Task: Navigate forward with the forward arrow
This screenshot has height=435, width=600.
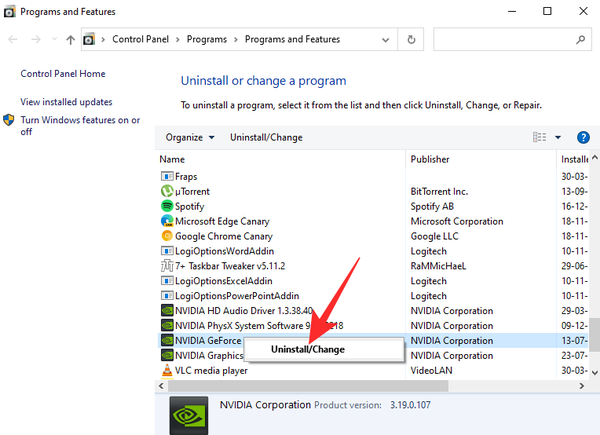Action: coord(36,39)
